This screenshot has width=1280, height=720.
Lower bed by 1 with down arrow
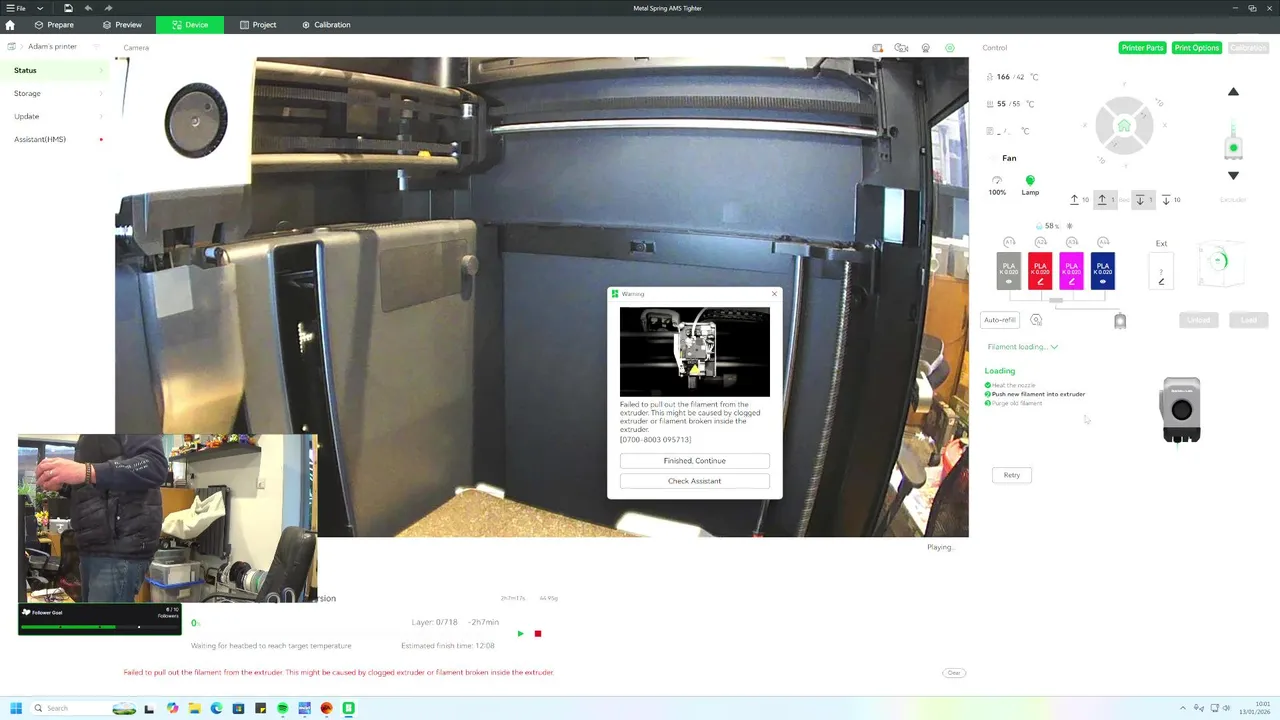click(1143, 200)
